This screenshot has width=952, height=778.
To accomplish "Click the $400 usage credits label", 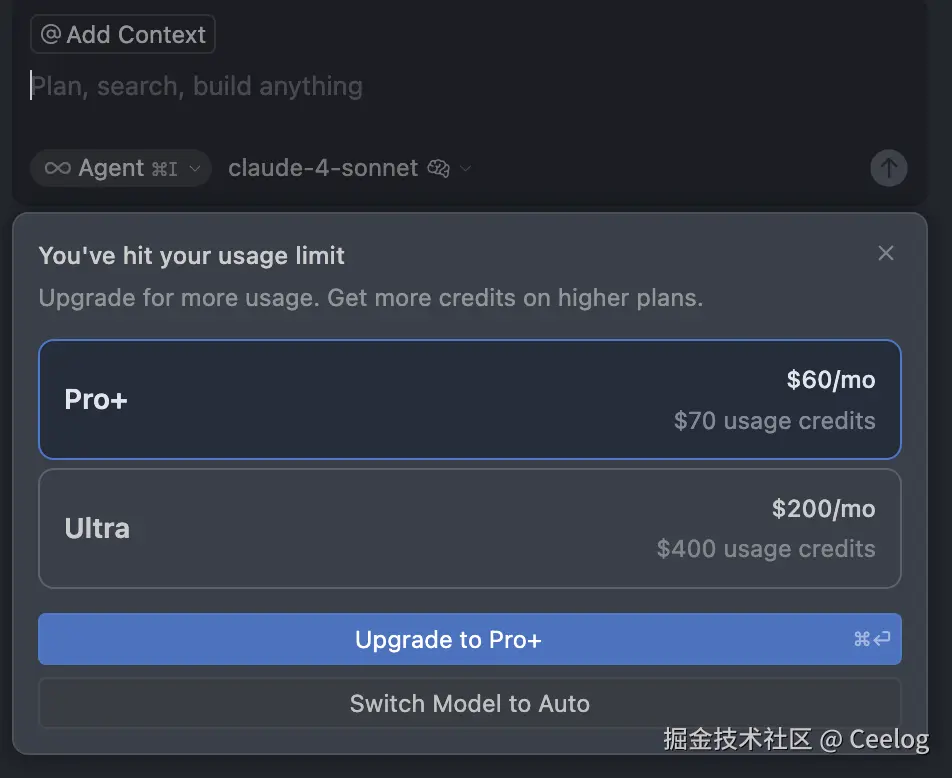I will [x=766, y=549].
